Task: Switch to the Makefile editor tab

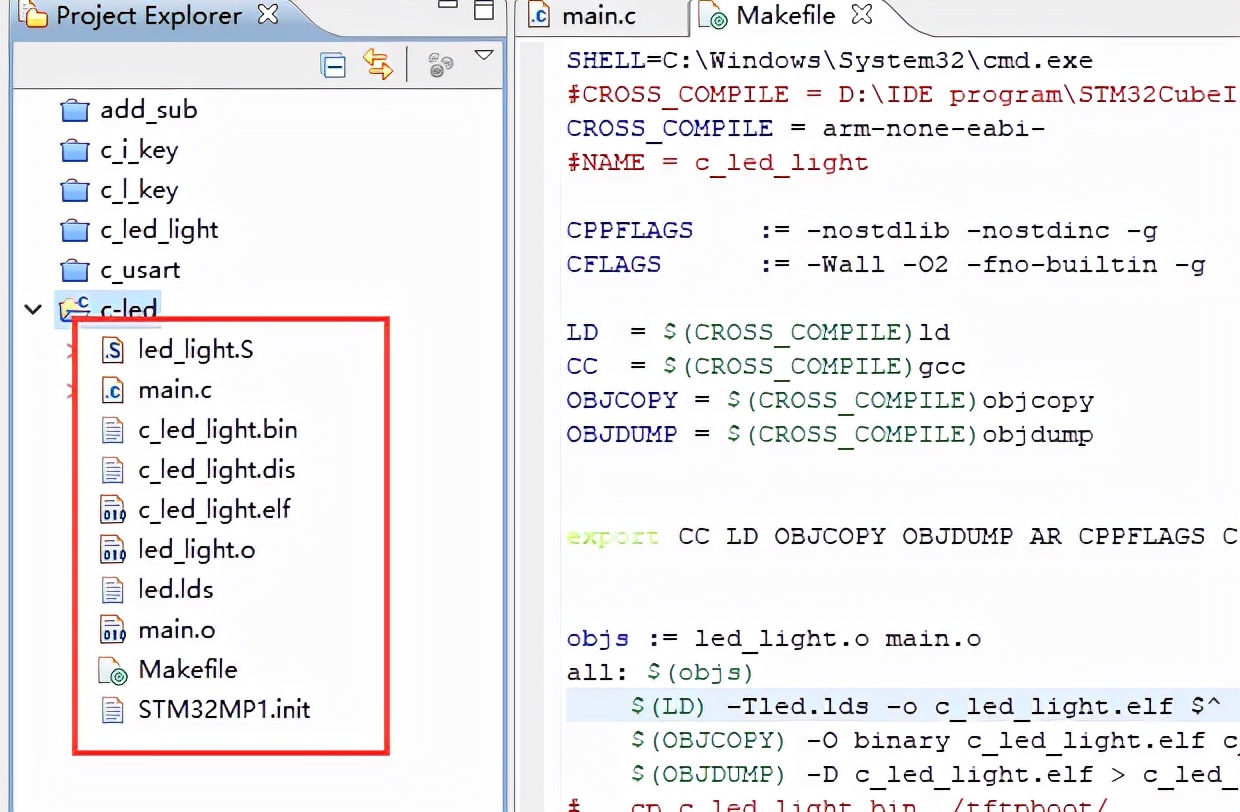Action: point(785,16)
